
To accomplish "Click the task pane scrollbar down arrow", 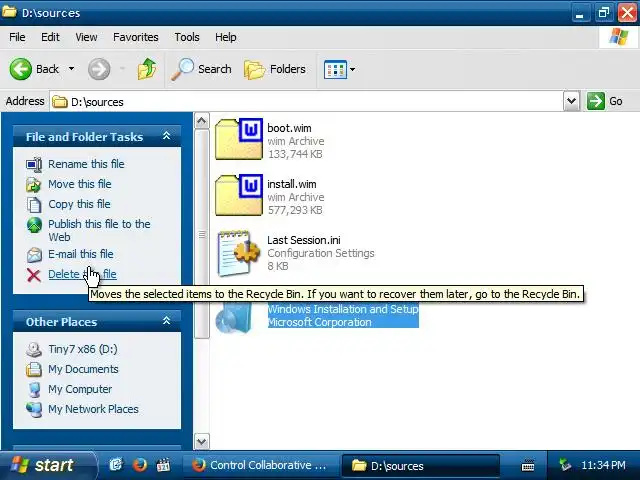I will point(202,441).
